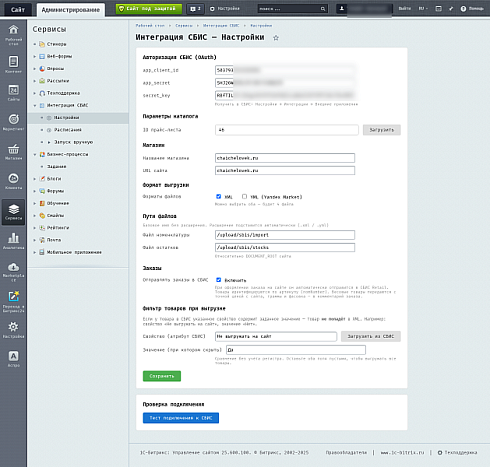490x467 pixels.
Task: Open the RU language dropdown
Action: 423,9
